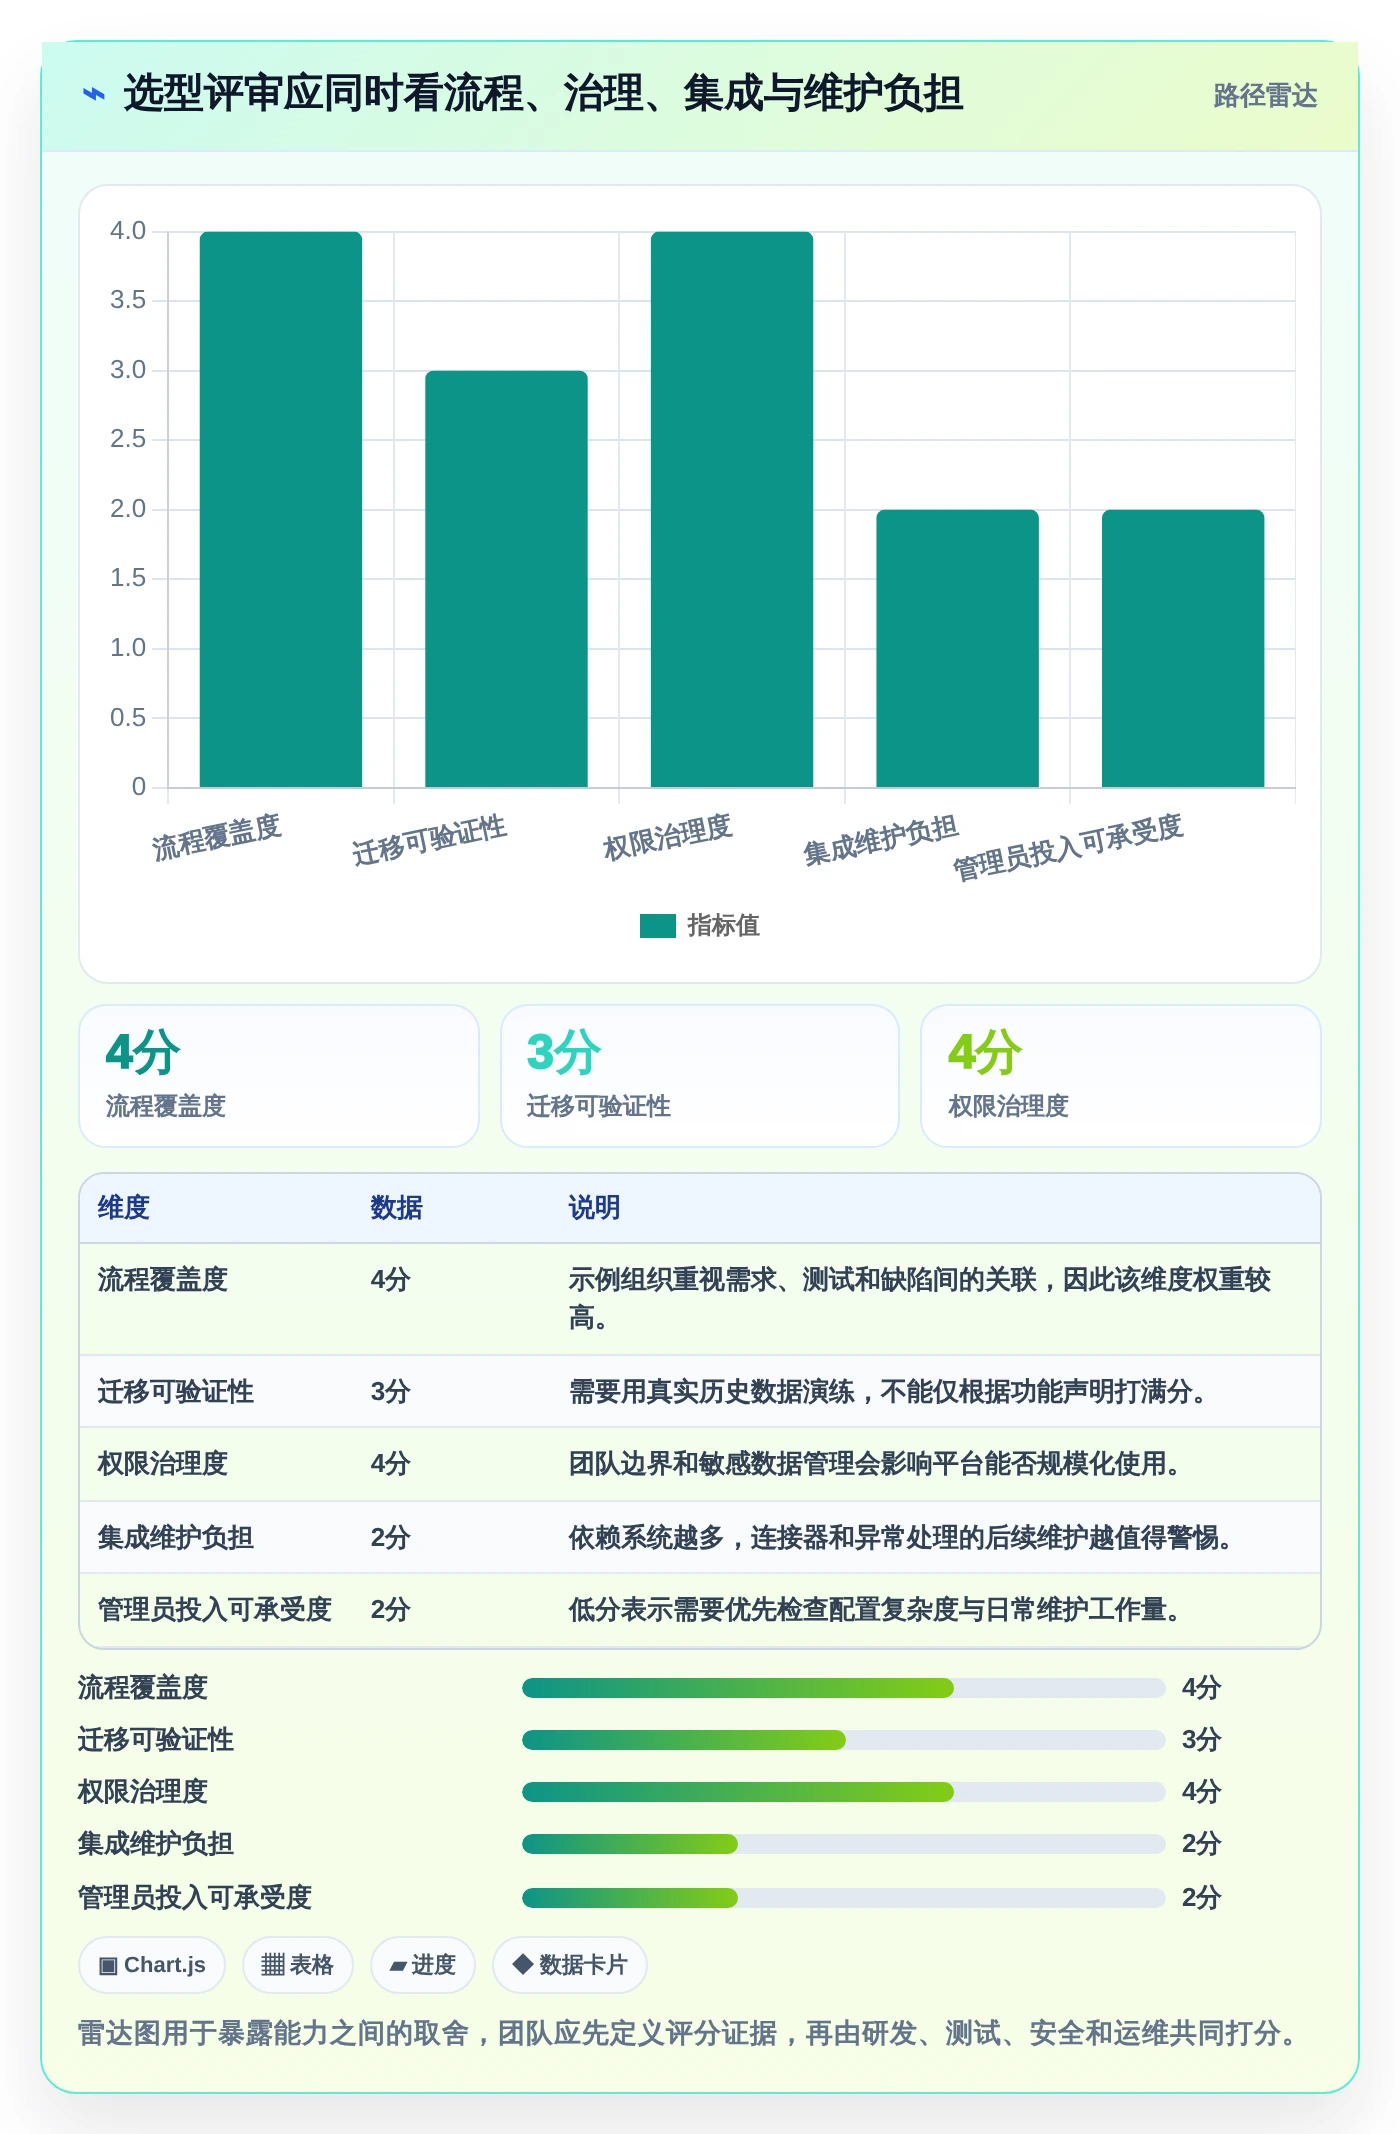Click description starting 依赖系统越多
Image resolution: width=1400 pixels, height=2134 pixels.
(901, 1538)
